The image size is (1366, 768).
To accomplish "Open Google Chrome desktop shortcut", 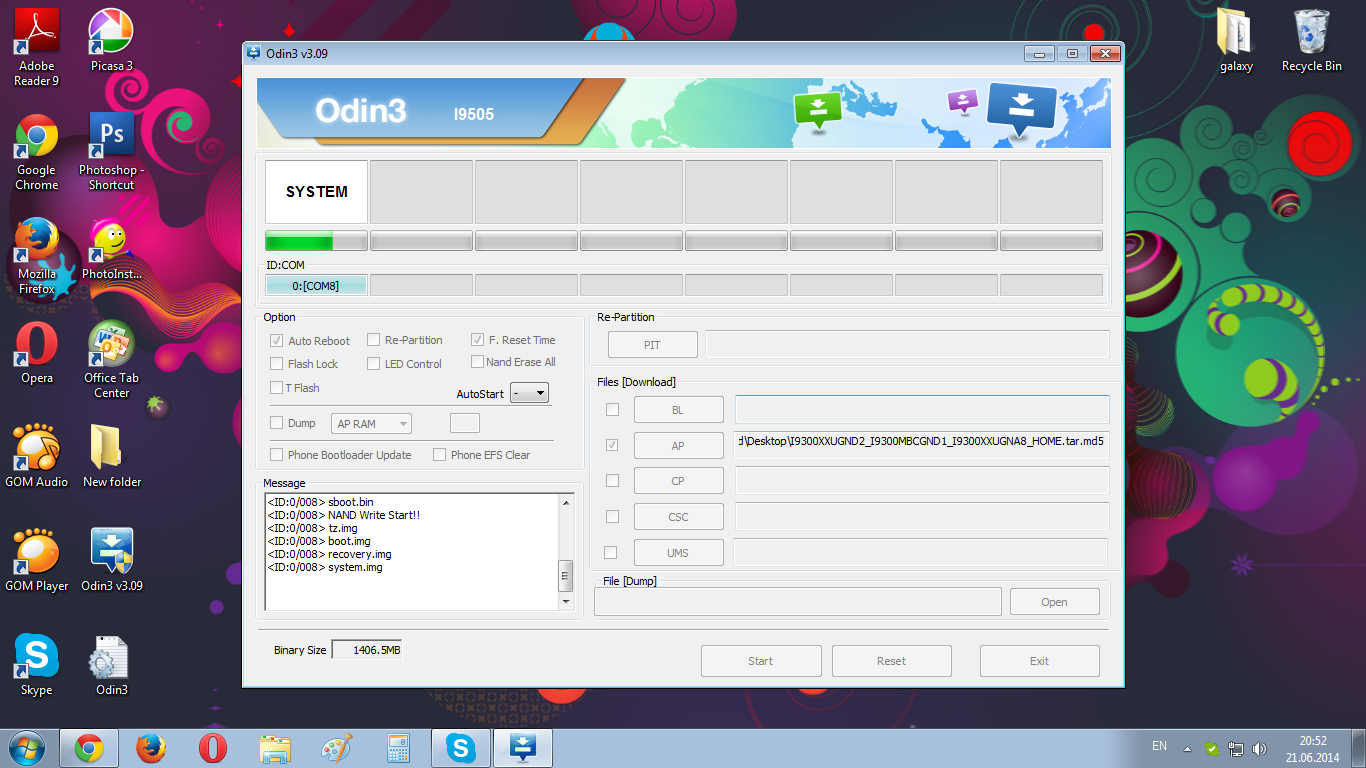I will pos(37,152).
